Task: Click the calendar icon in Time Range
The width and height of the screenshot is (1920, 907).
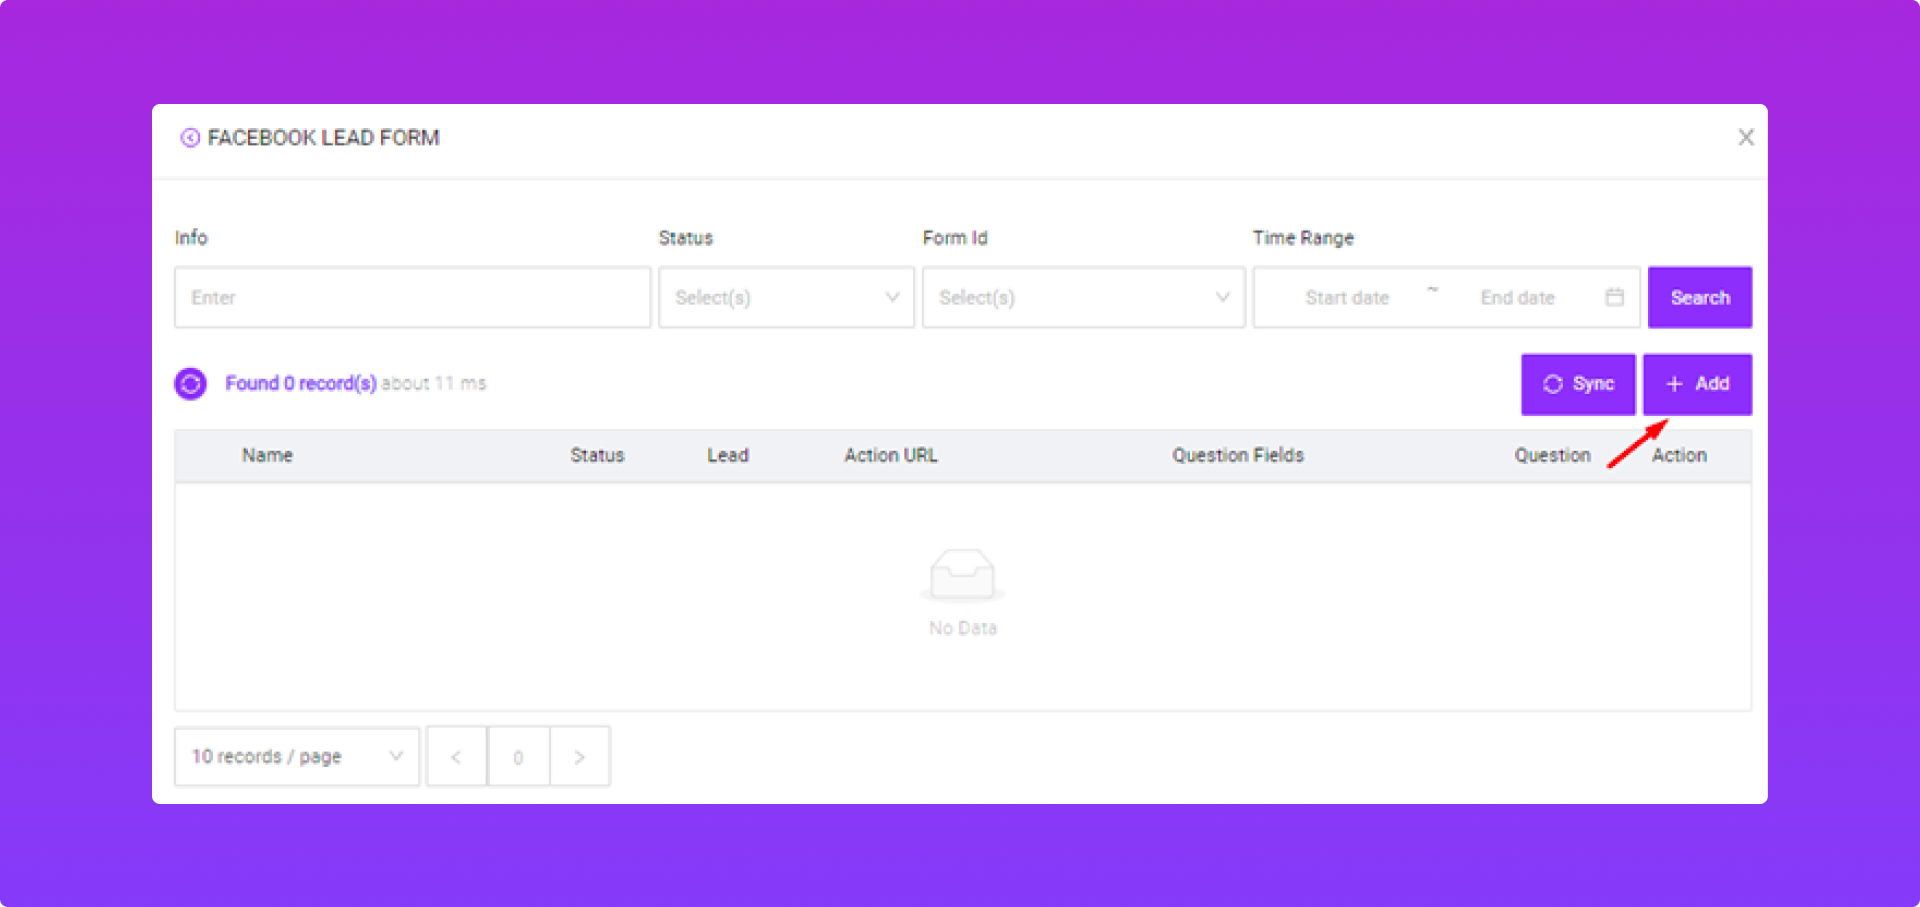Action: point(1614,297)
